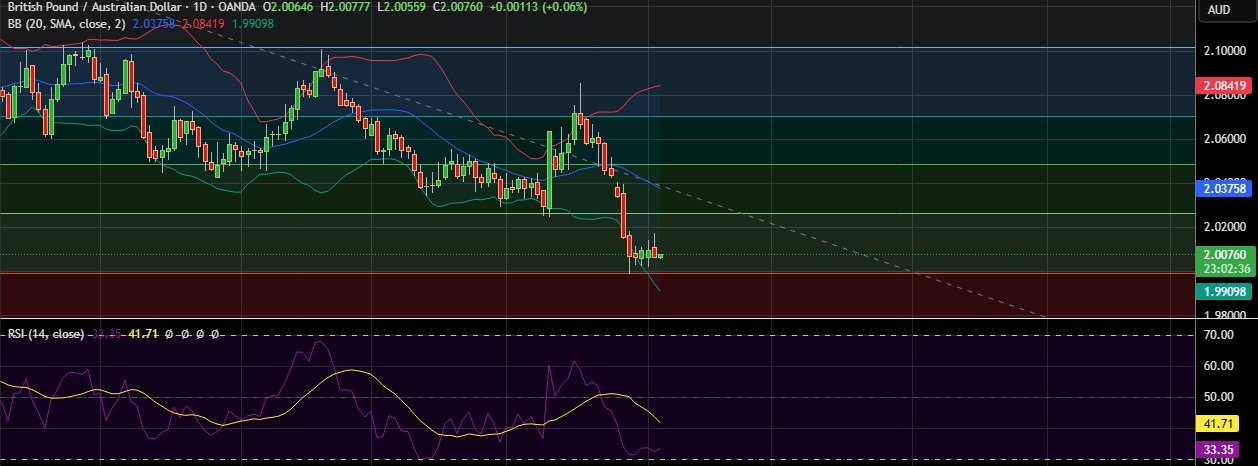Click the purple 33.35 RSI axis label

tap(1226, 449)
